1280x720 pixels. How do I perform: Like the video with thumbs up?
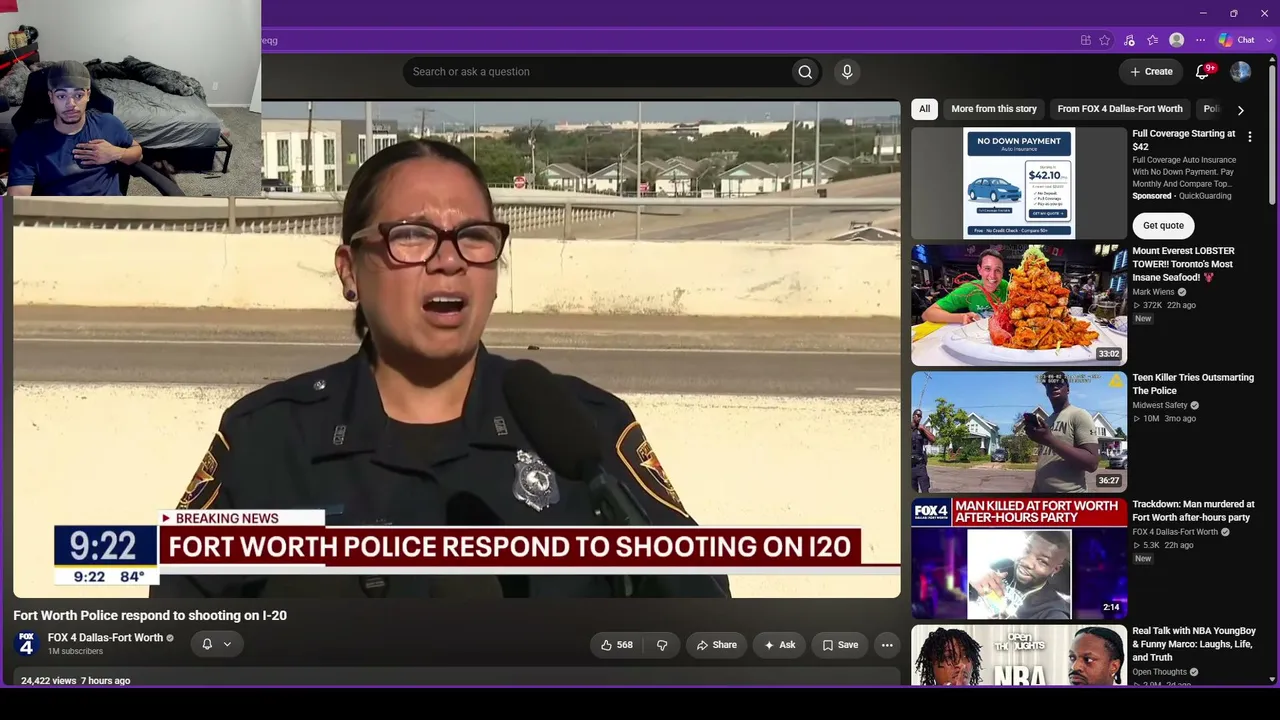point(616,645)
